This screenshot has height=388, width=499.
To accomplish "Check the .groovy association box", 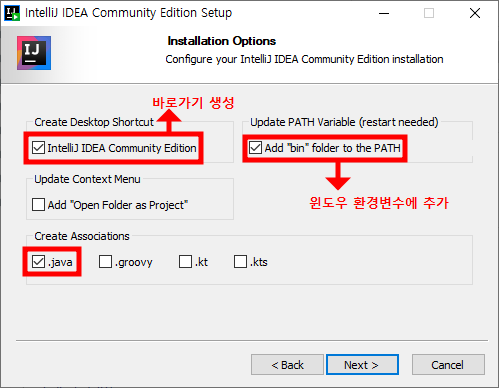I will [105, 262].
